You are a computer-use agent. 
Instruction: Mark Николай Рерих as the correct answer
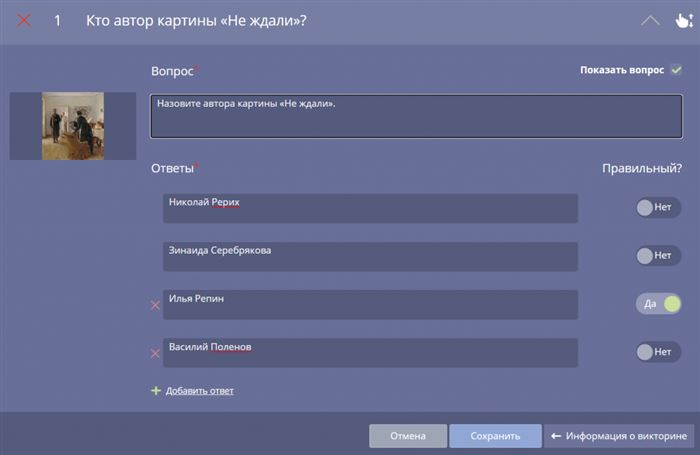point(658,207)
